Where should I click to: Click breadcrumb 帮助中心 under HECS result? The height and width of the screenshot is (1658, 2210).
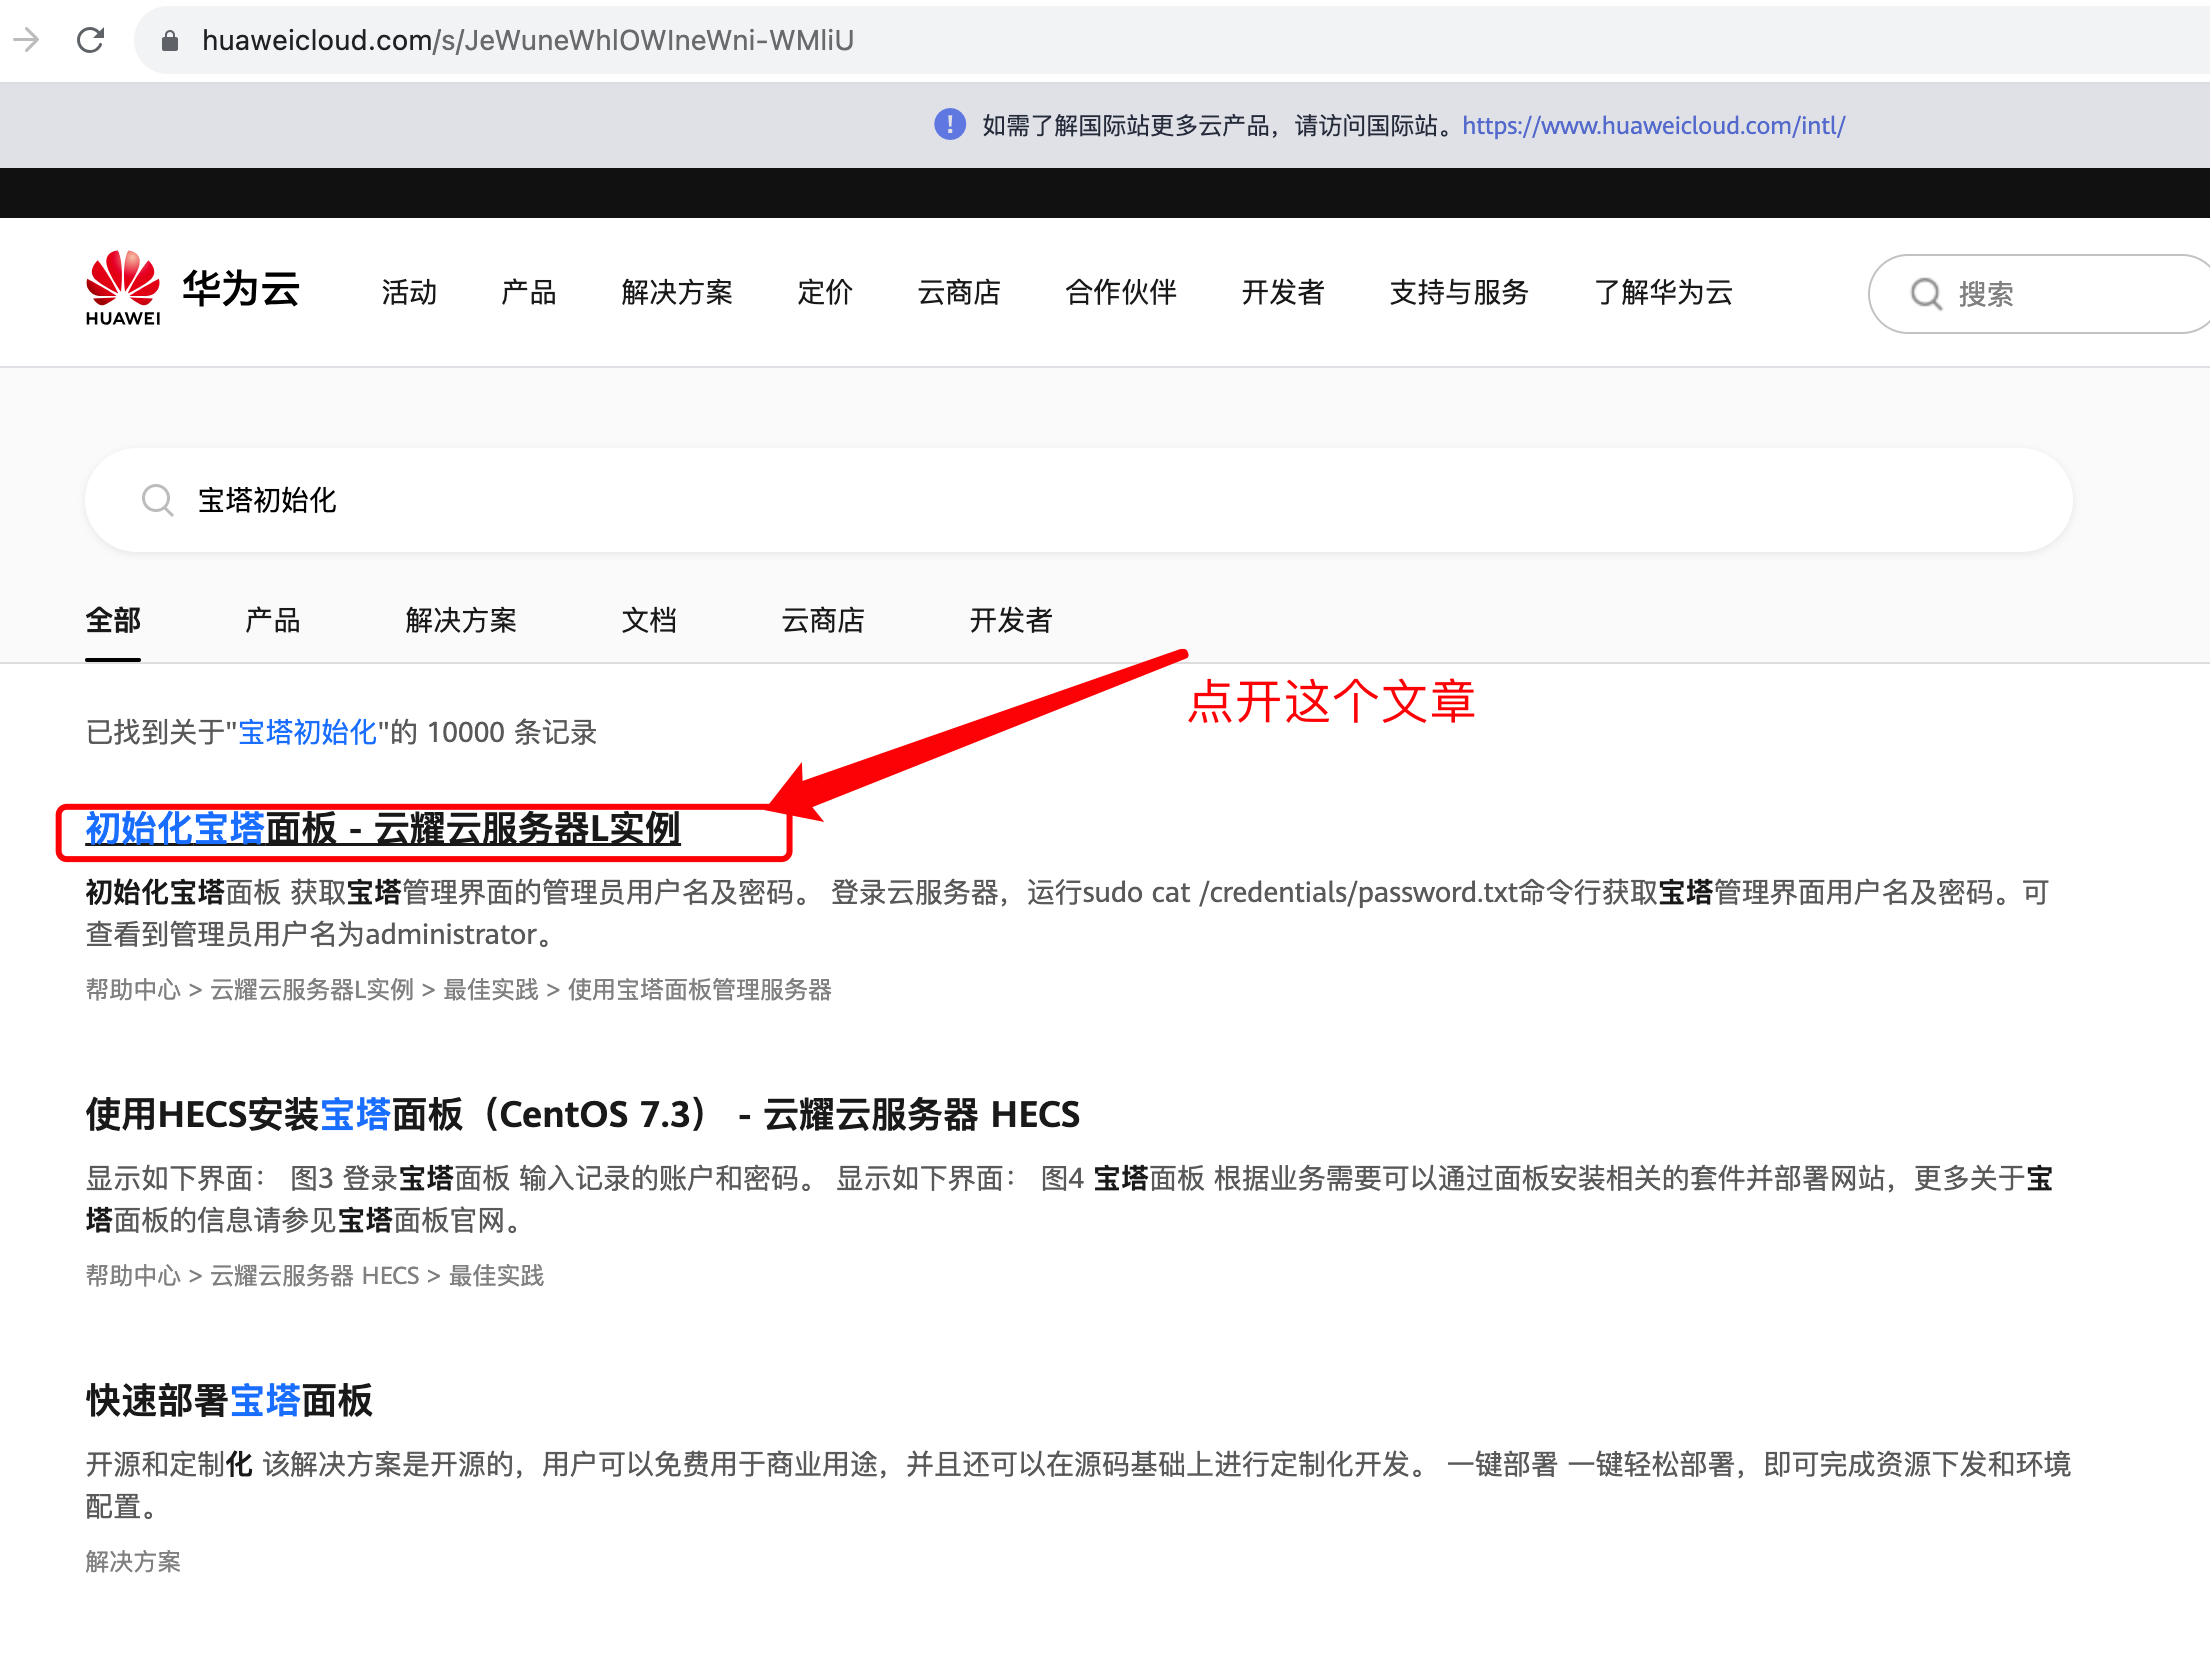(x=133, y=1276)
